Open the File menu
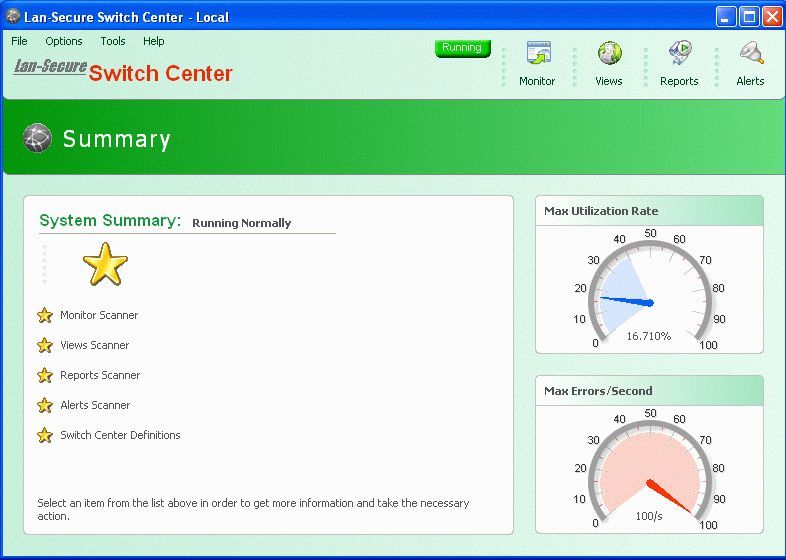786x560 pixels. click(x=19, y=41)
